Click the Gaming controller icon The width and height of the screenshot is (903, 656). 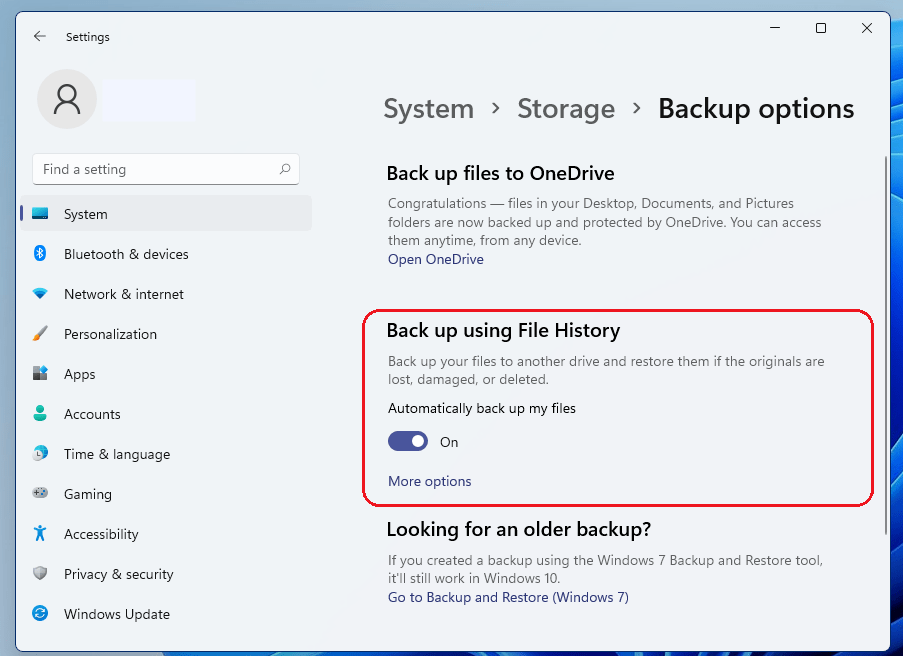click(40, 494)
